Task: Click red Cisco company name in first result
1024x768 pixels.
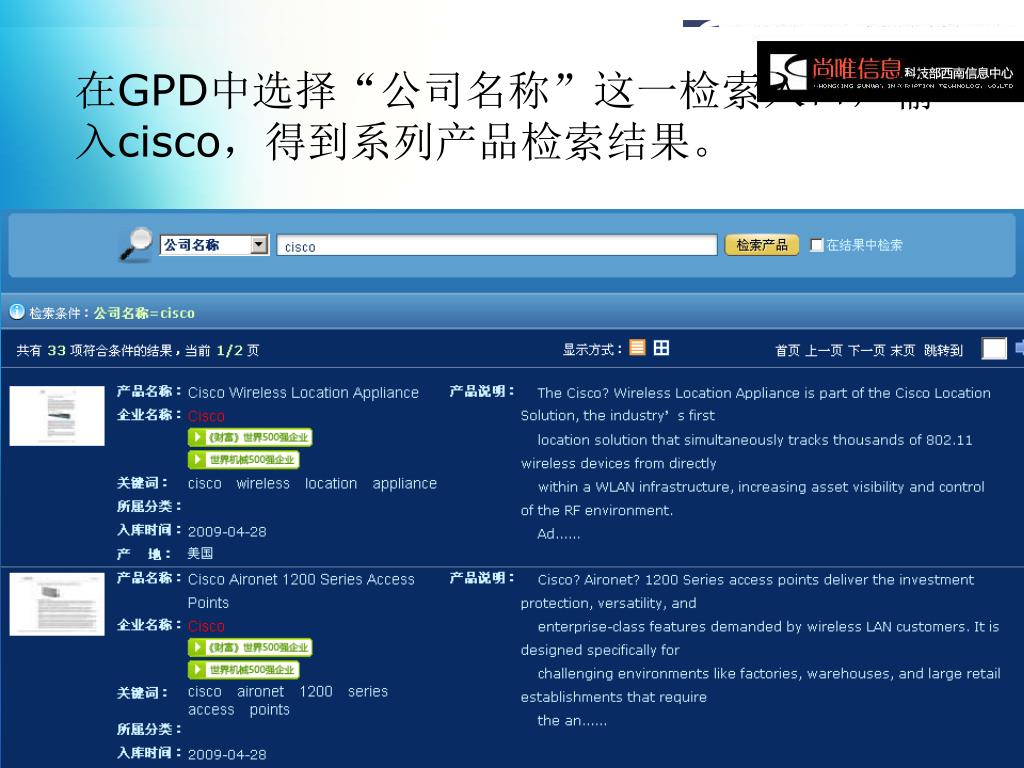Action: [206, 416]
